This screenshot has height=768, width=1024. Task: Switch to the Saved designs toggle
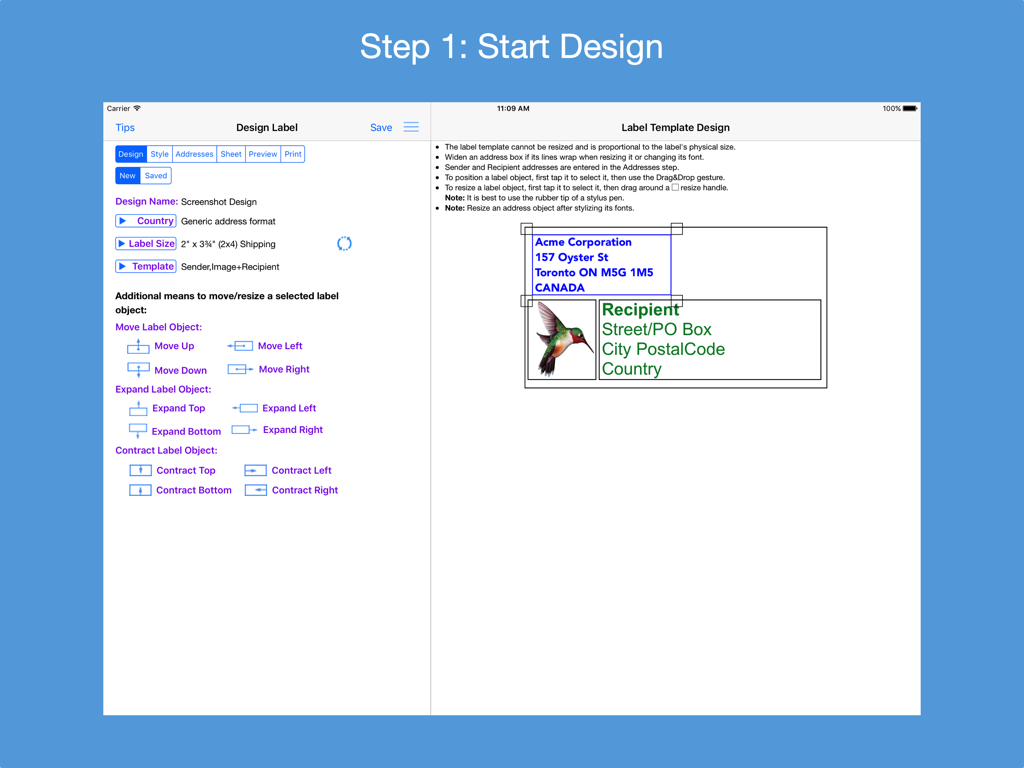pos(157,174)
